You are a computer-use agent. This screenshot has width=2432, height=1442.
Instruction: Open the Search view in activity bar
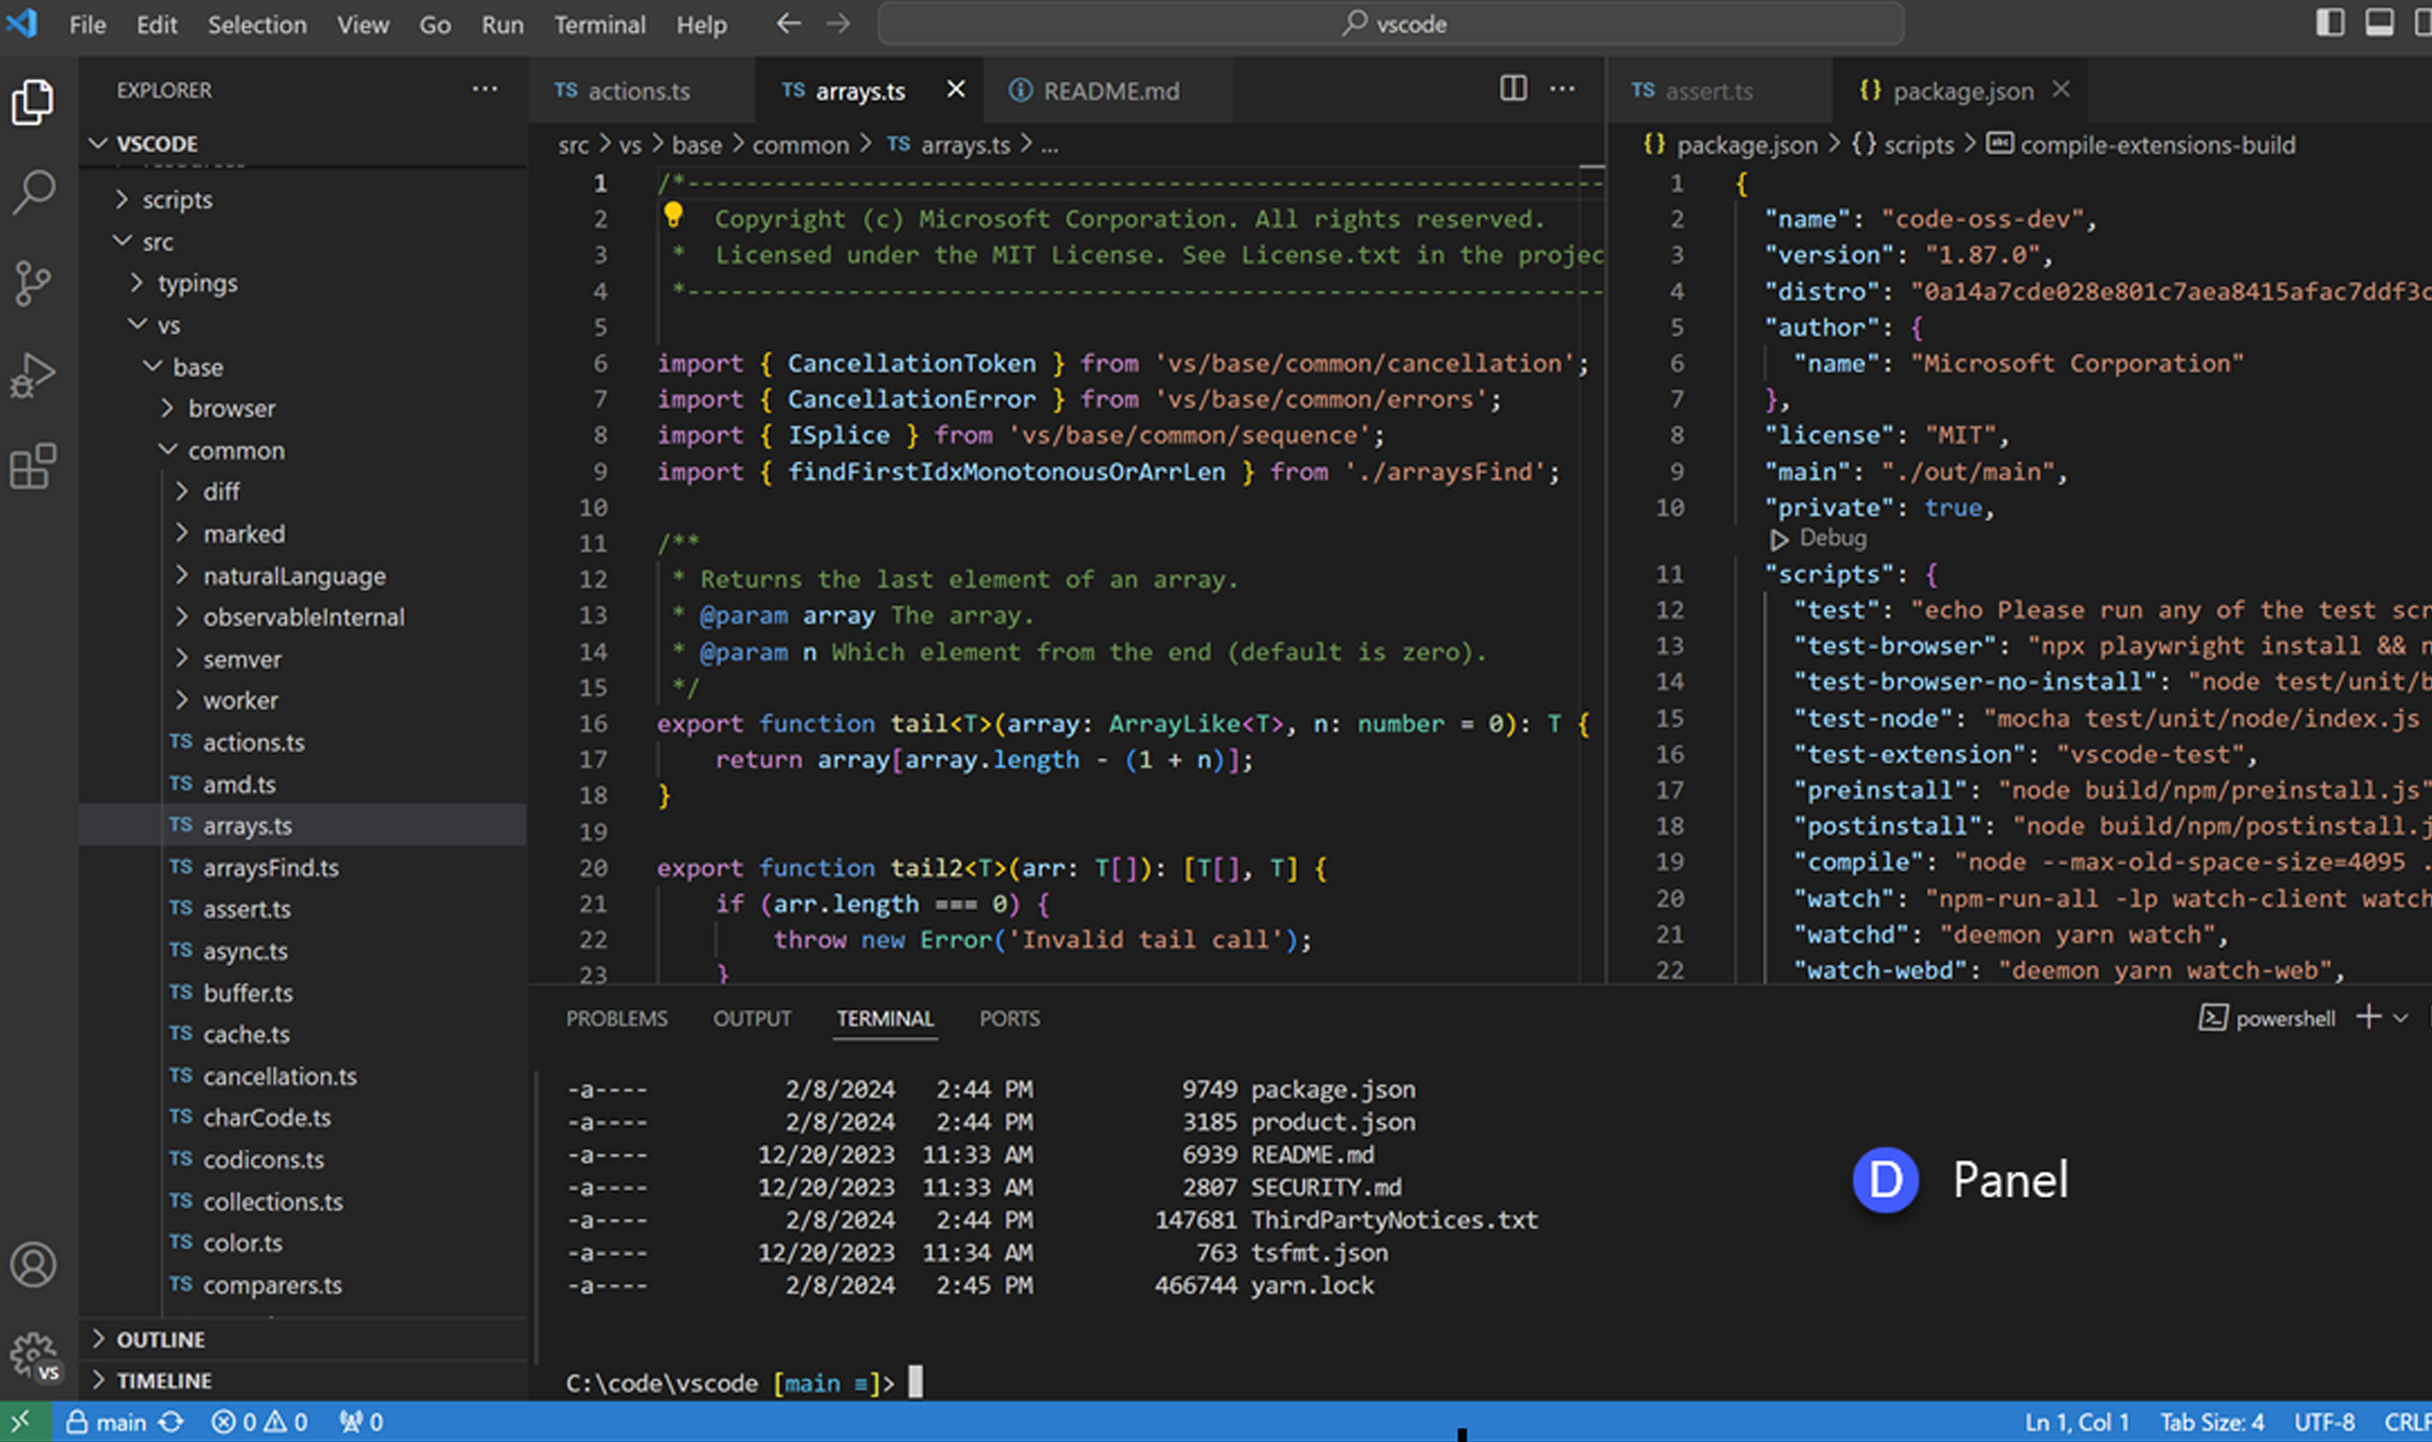(33, 191)
